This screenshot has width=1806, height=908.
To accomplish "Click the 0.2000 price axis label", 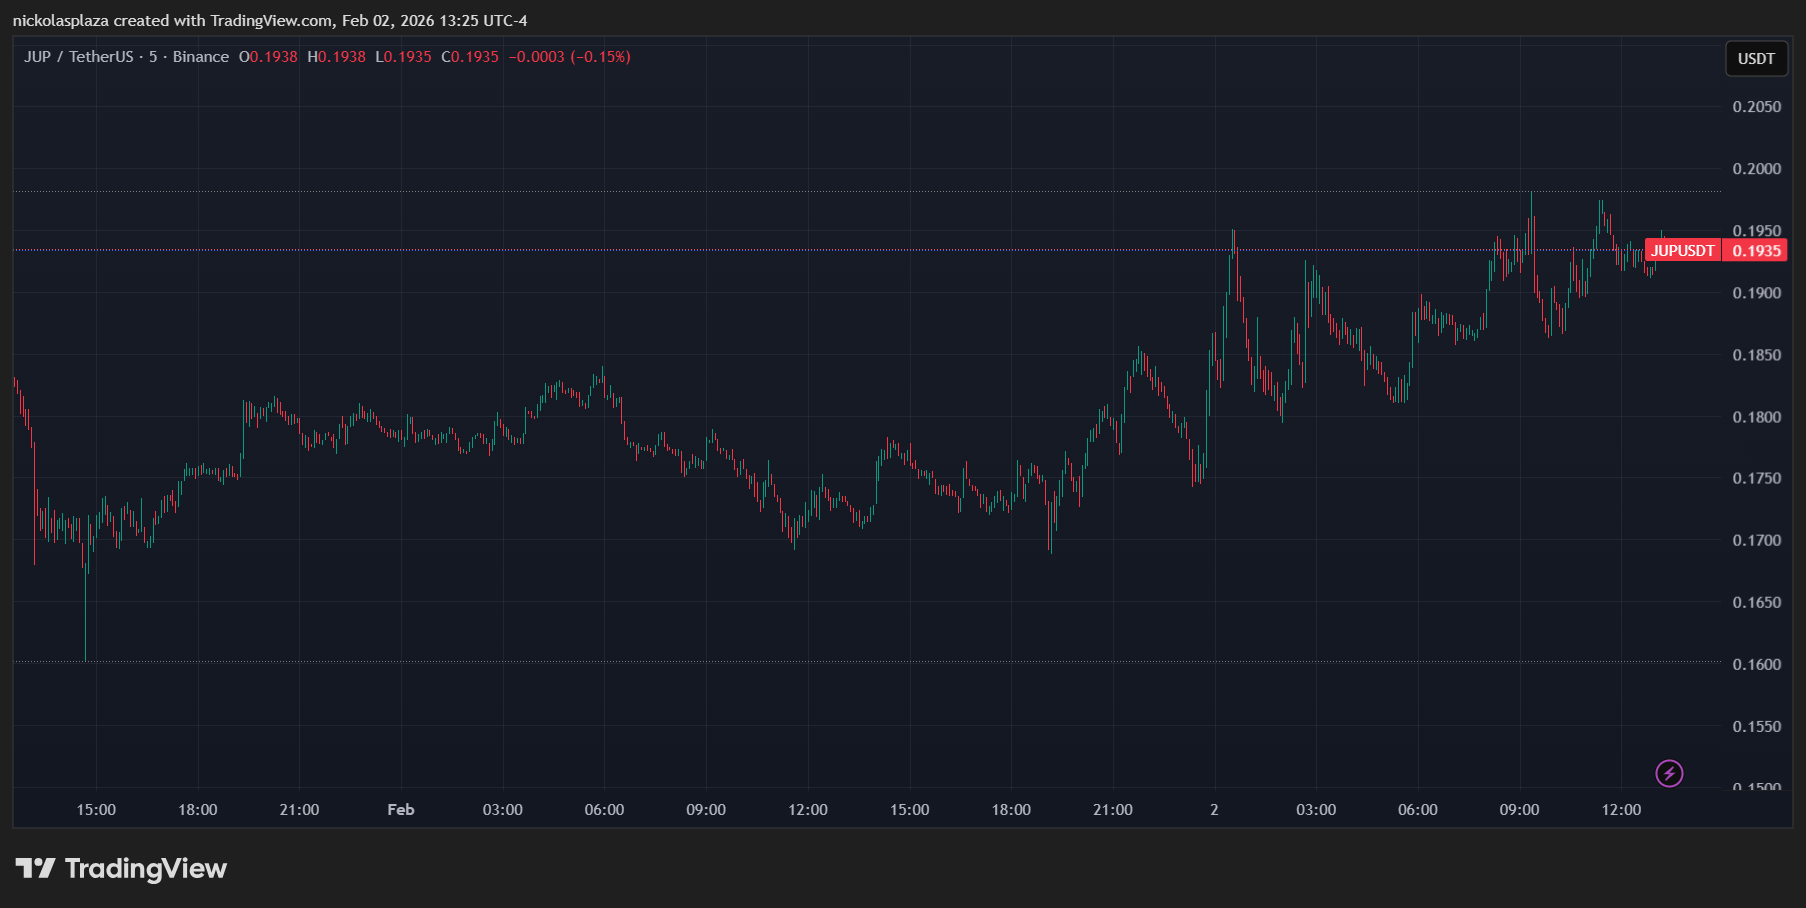I will [x=1756, y=169].
